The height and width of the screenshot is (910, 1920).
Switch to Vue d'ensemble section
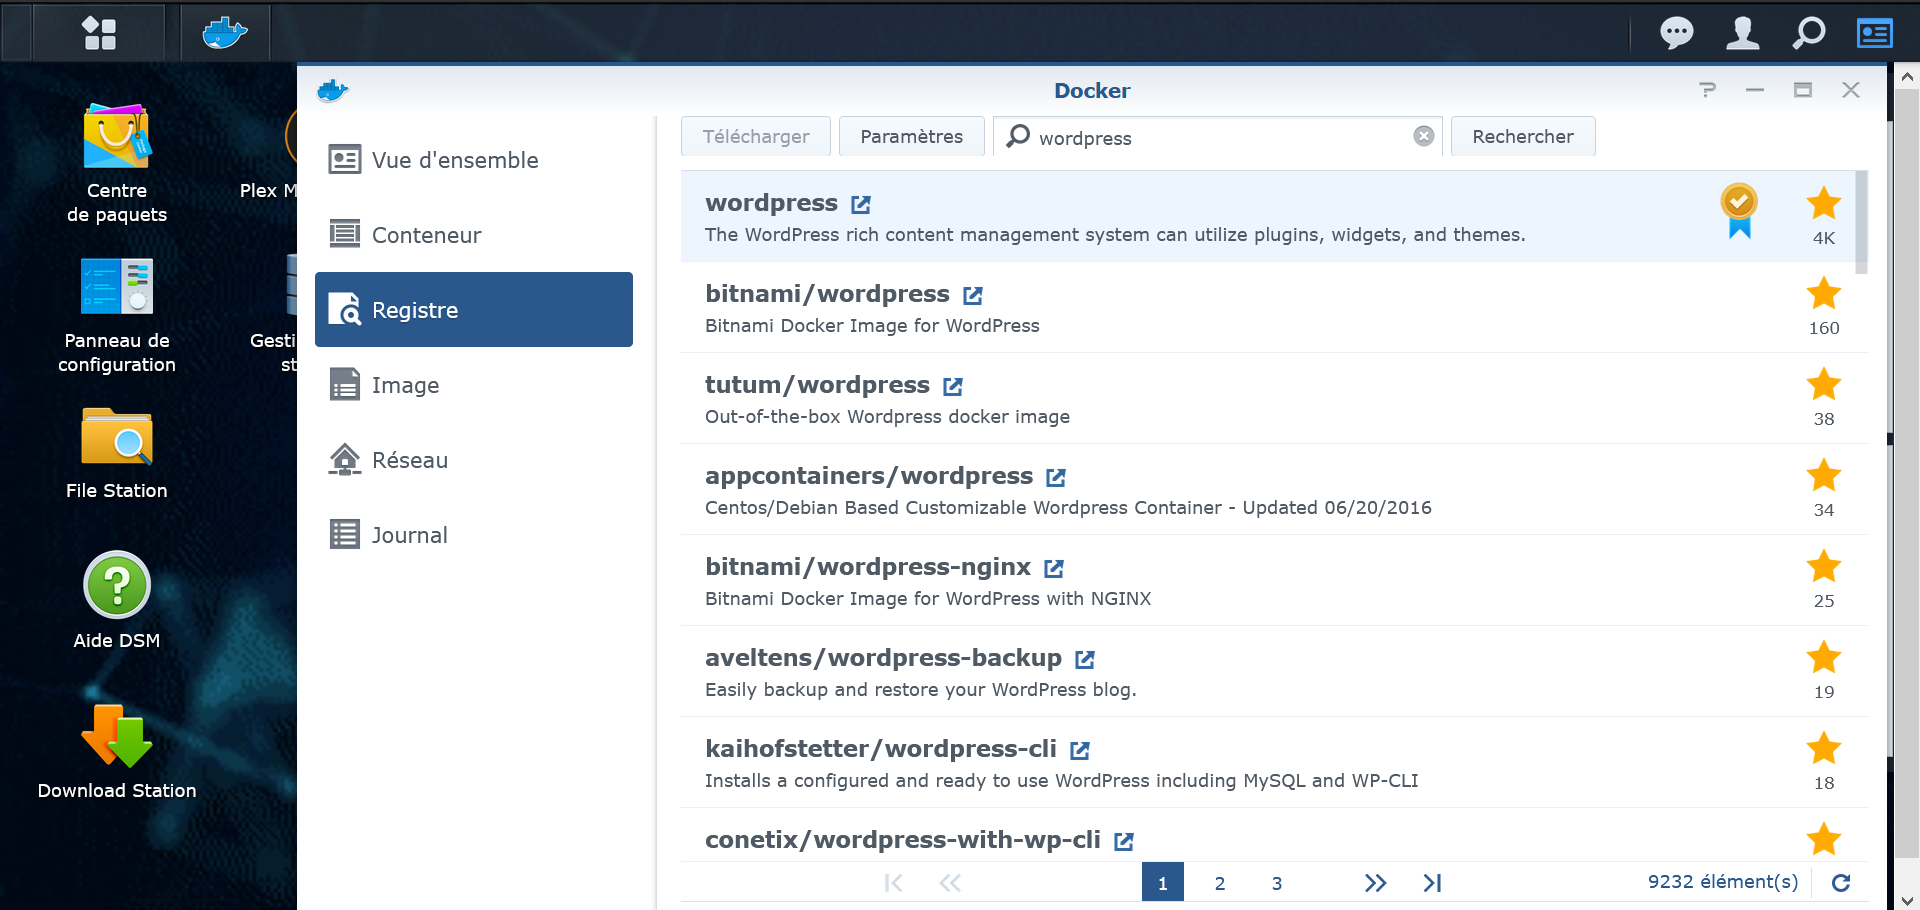(474, 160)
